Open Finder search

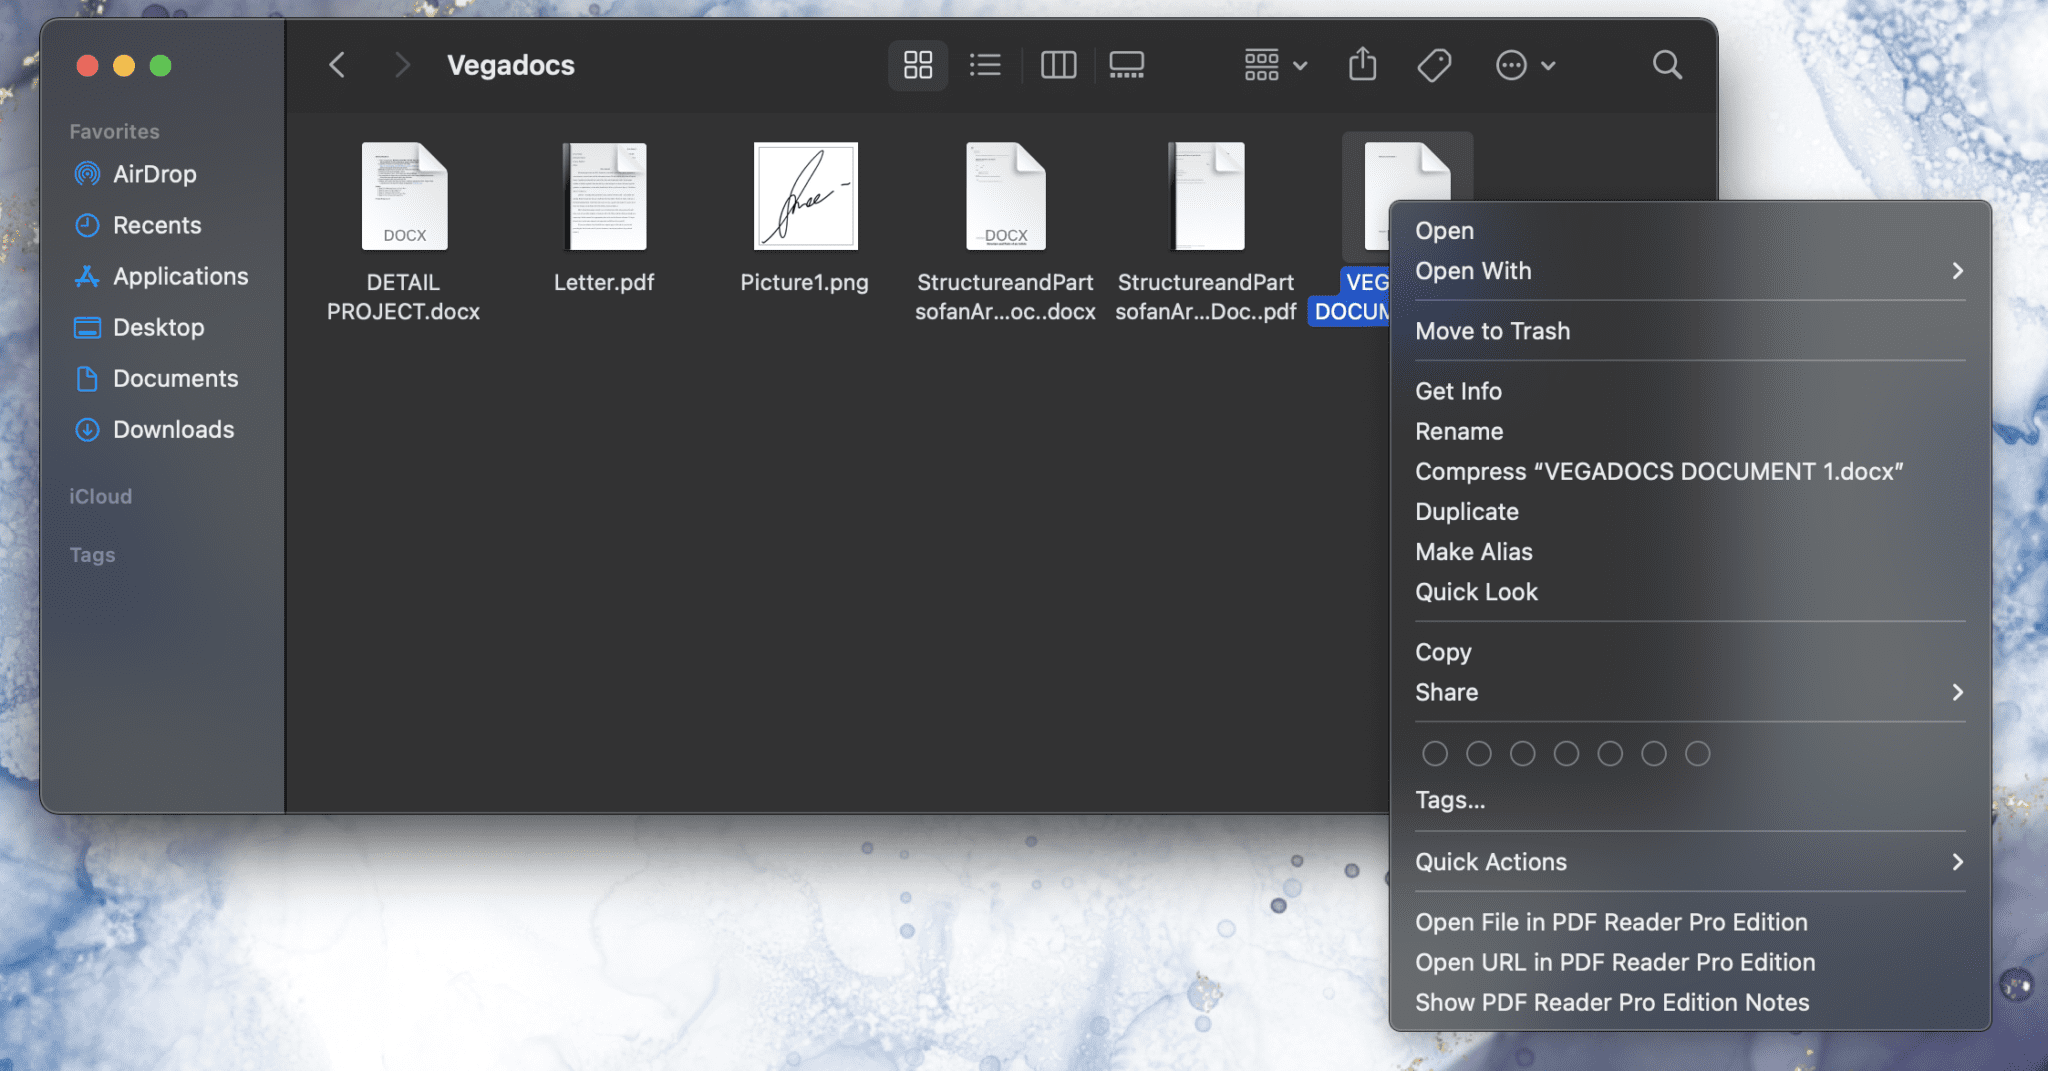(1666, 64)
